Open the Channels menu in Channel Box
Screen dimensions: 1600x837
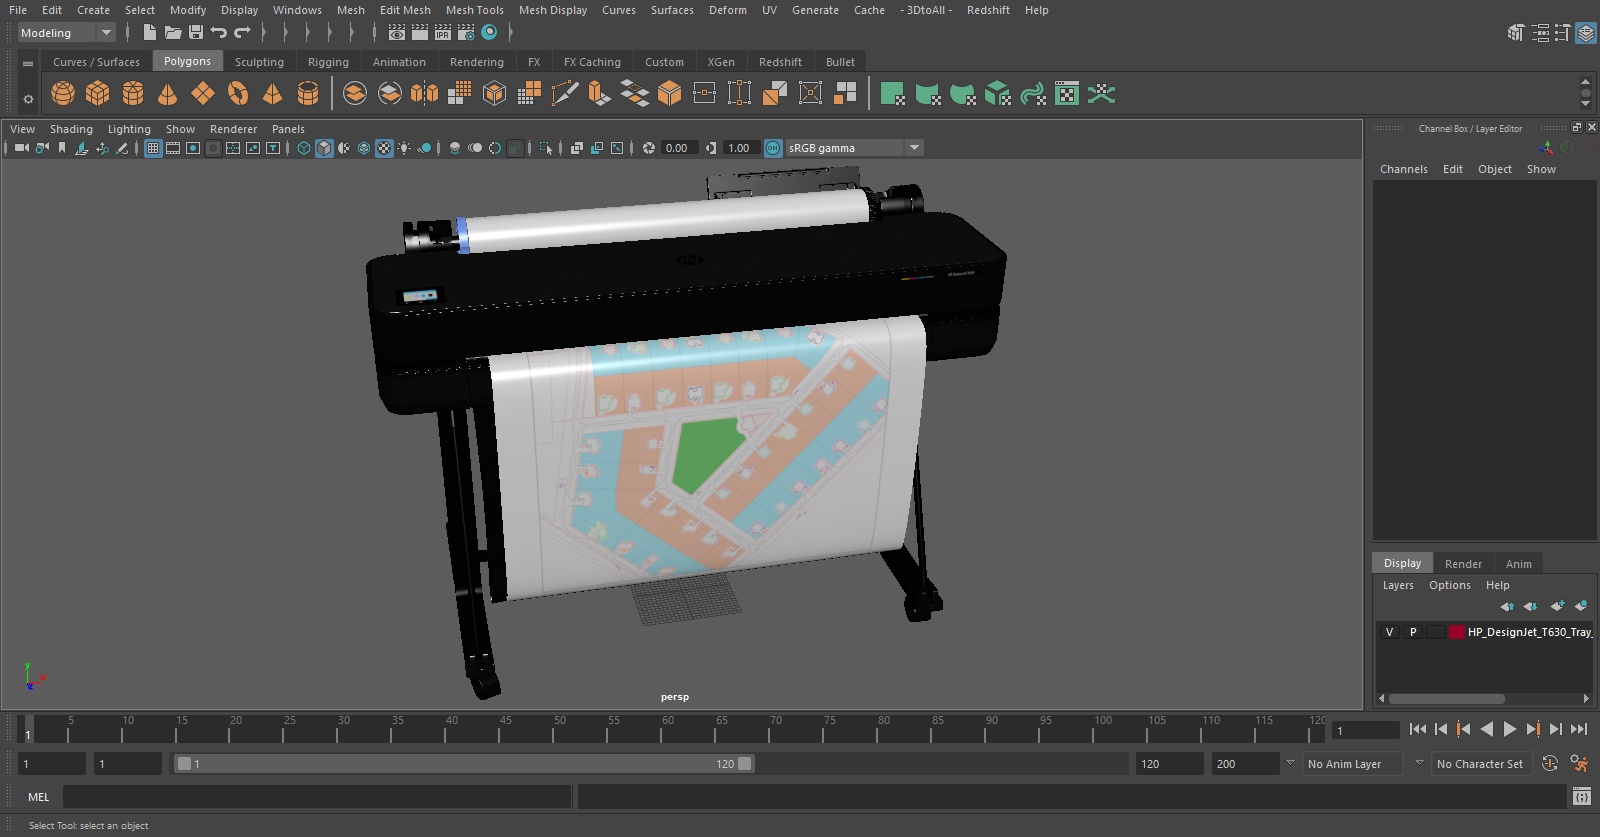[x=1404, y=169]
